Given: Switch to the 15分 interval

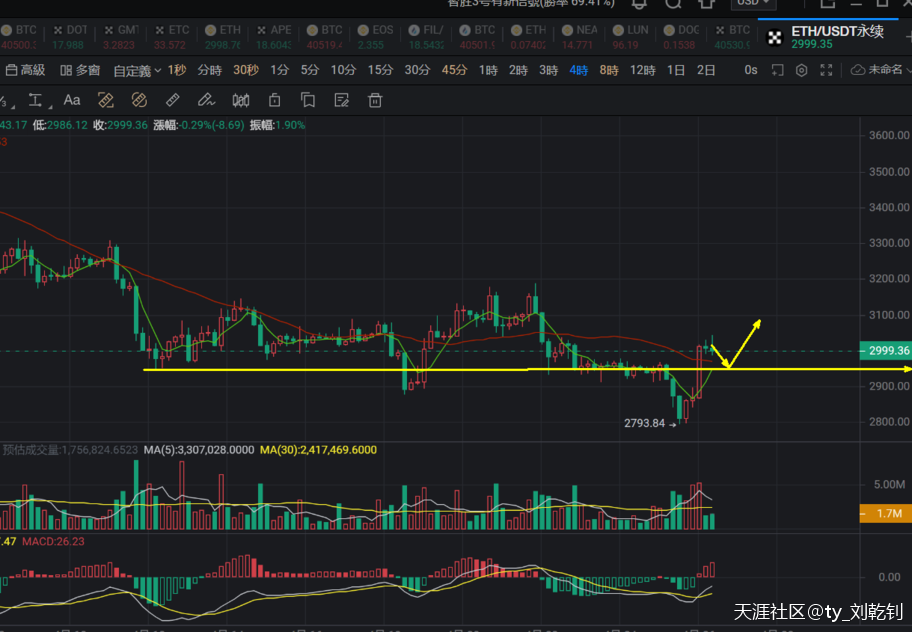Looking at the screenshot, I should 379,70.
